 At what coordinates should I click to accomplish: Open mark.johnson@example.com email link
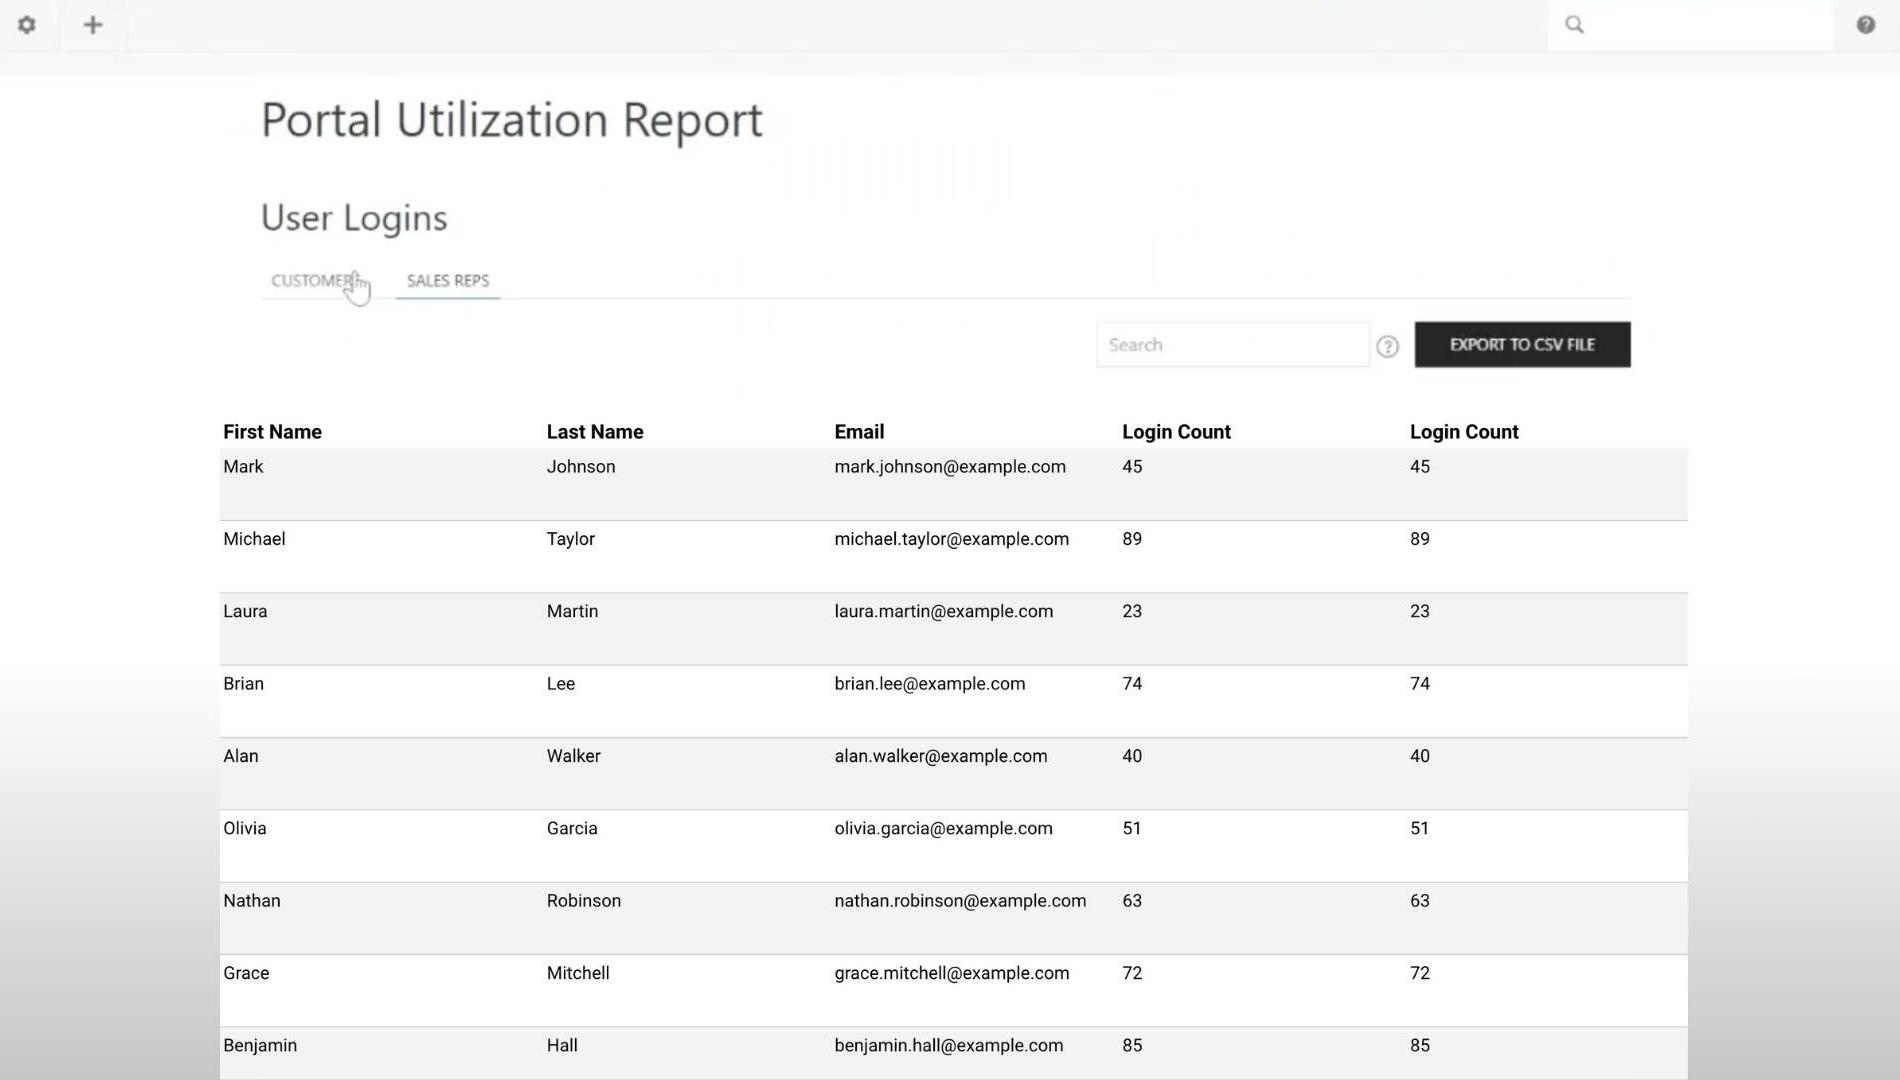(949, 467)
